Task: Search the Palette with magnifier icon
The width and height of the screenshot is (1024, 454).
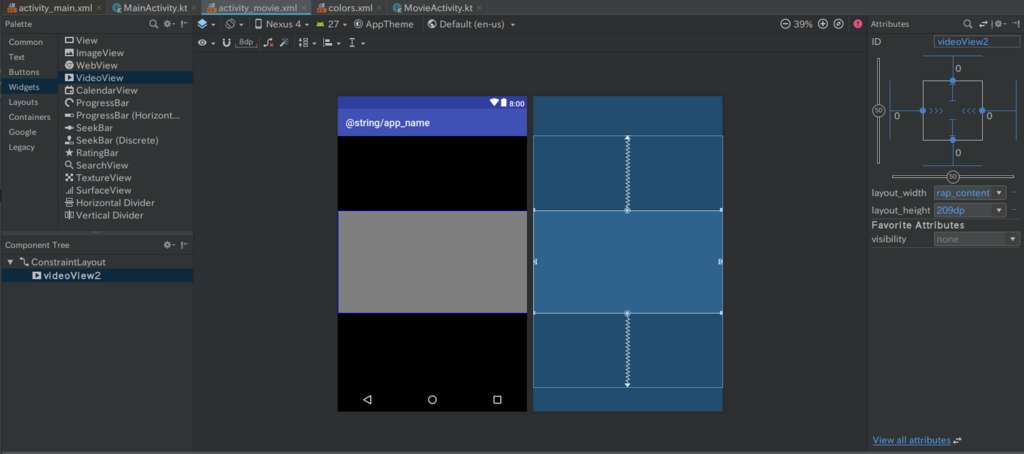Action: 153,24
